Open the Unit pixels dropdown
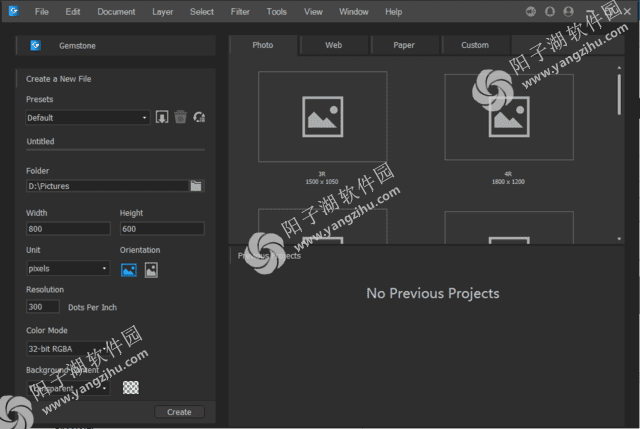The image size is (640, 429). coord(68,268)
